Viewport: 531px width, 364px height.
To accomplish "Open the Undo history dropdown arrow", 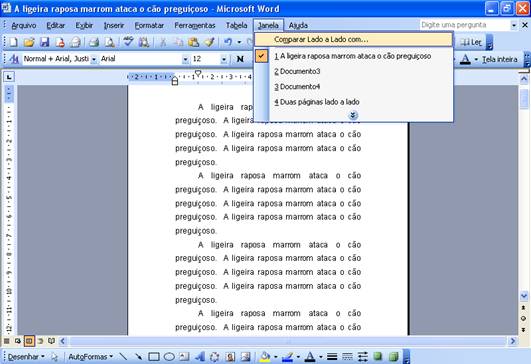I will pos(239,42).
